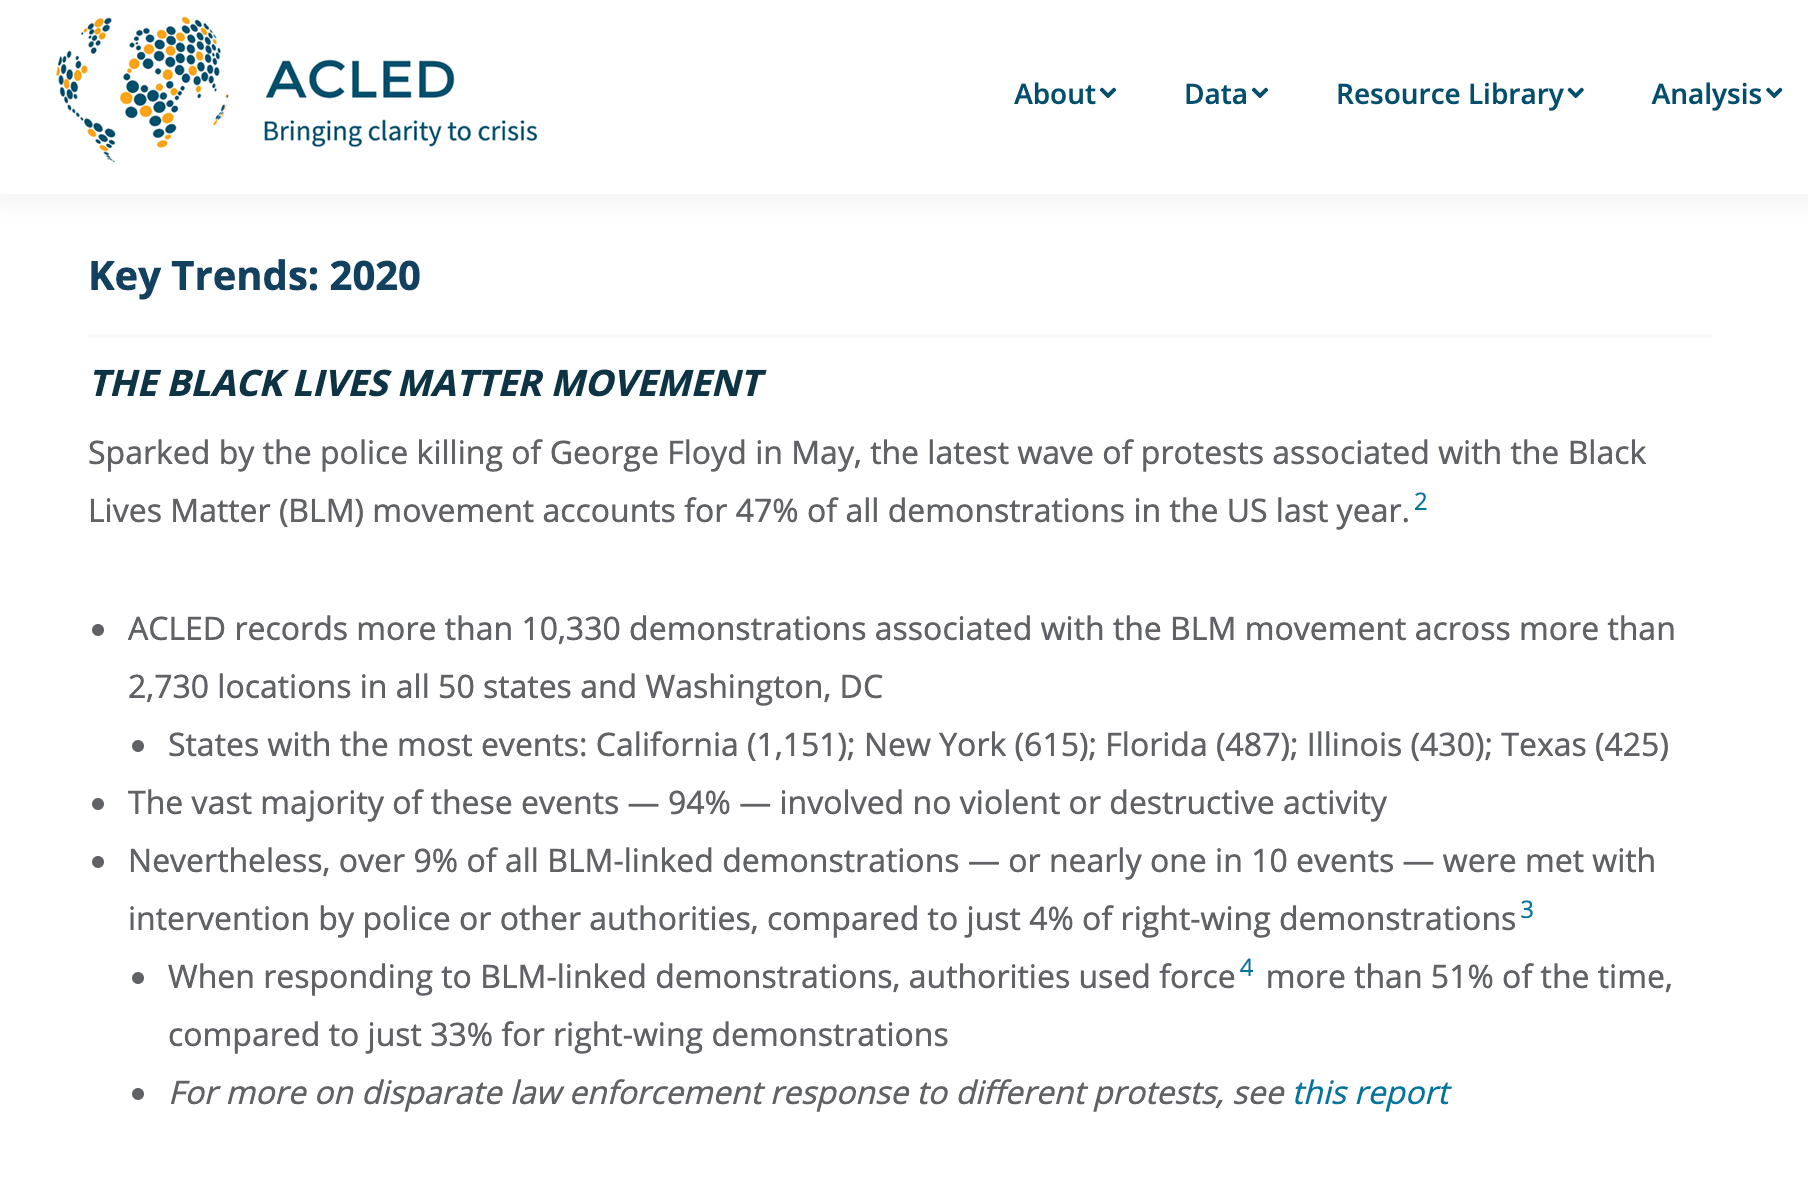This screenshot has height=1182, width=1808.
Task: Expand the Resource Library chevron arrow
Action: pos(1576,94)
